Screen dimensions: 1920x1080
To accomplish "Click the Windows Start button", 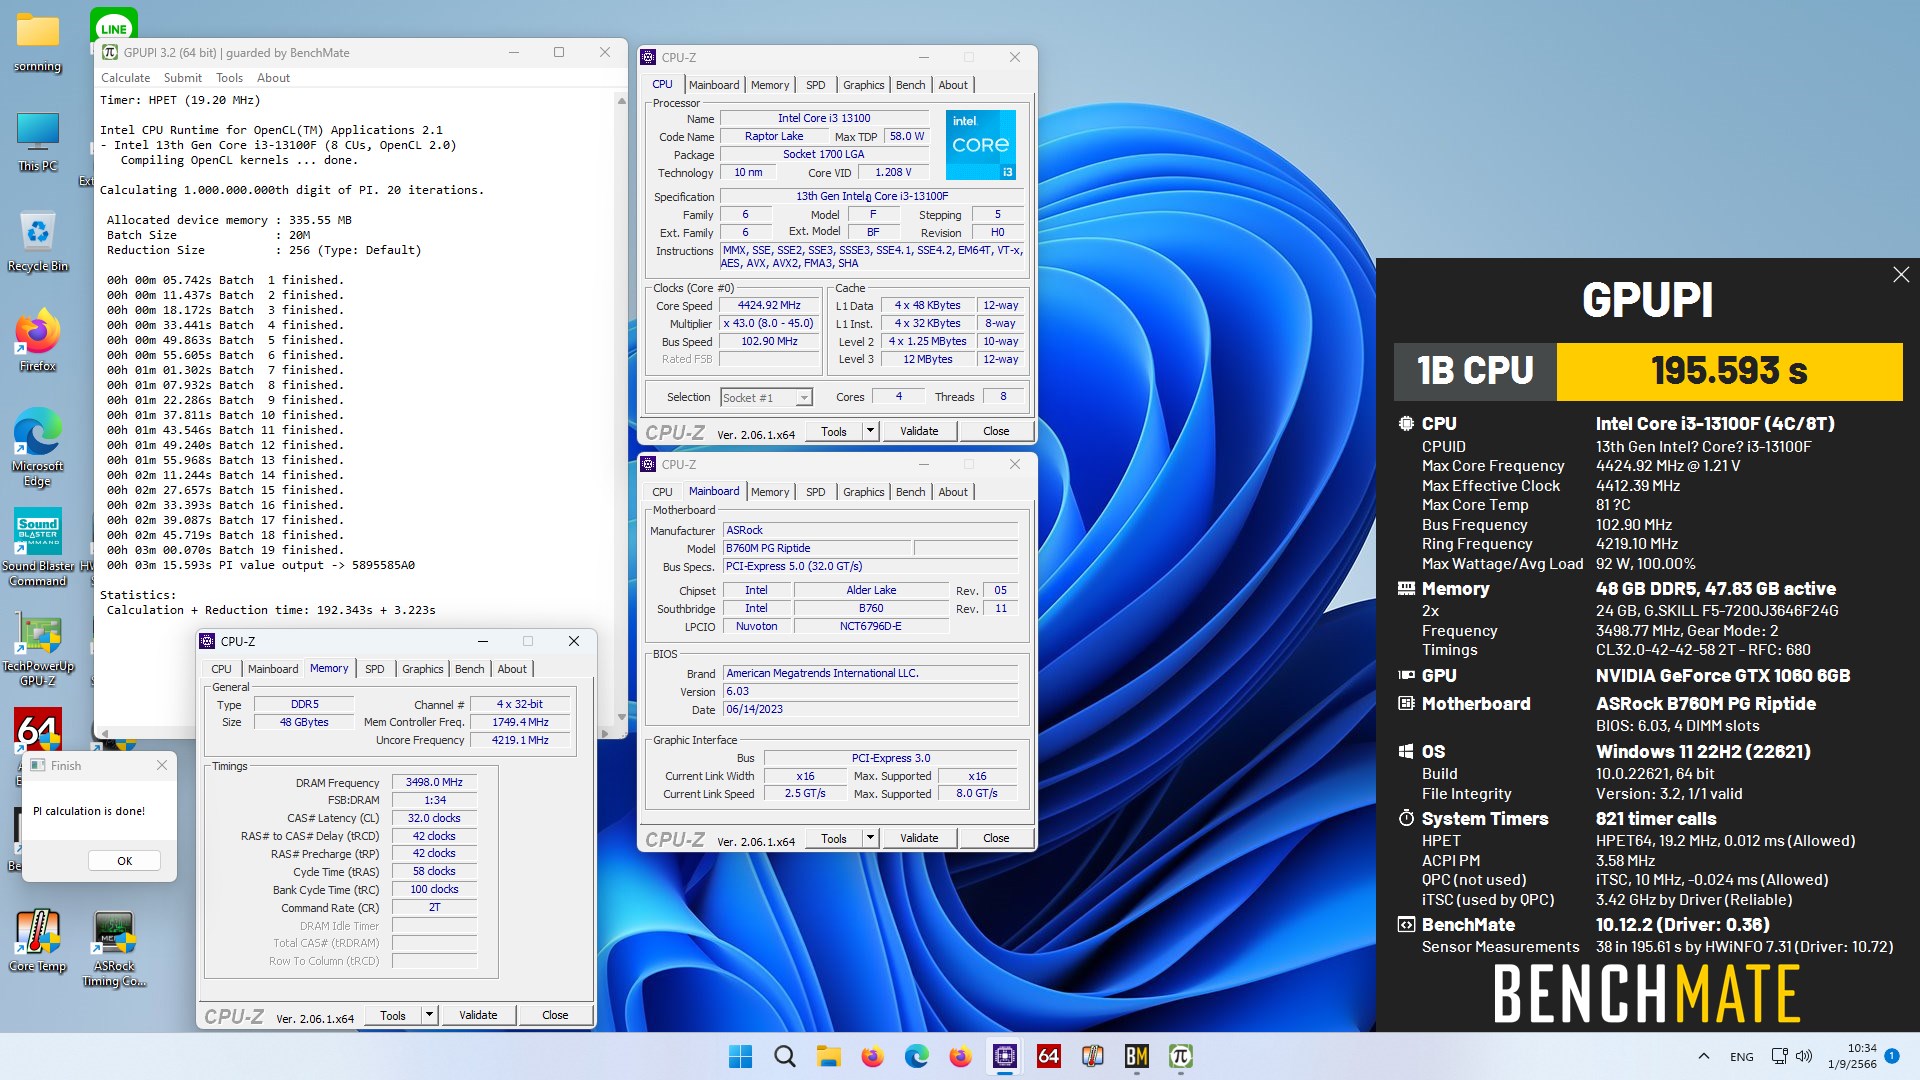I will pos(741,1056).
